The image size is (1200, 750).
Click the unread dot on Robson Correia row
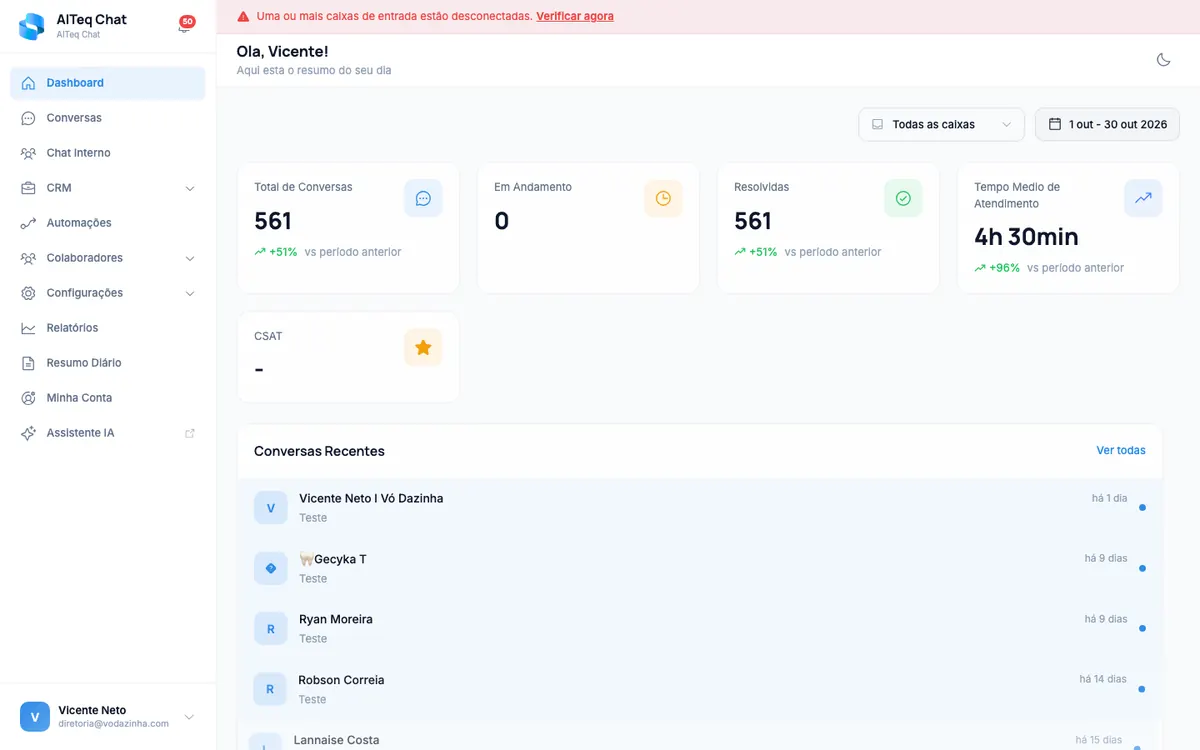pos(1142,689)
